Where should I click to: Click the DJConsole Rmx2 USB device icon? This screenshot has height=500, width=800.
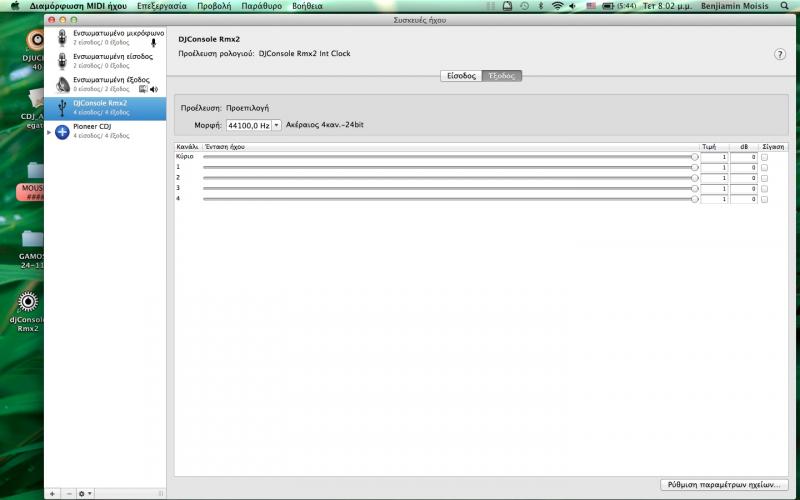point(63,106)
